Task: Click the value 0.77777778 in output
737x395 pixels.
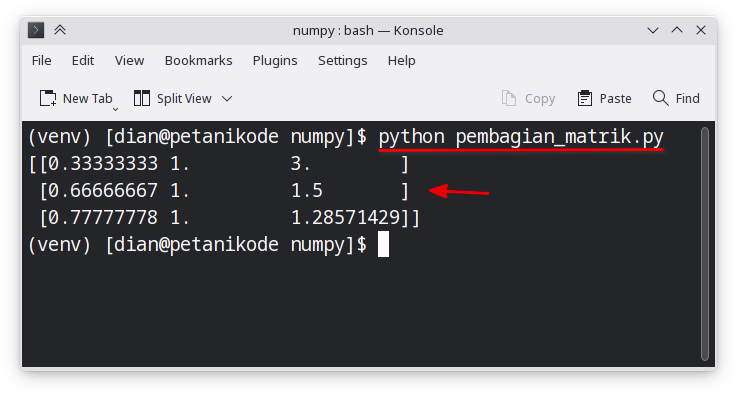Action: coord(103,218)
